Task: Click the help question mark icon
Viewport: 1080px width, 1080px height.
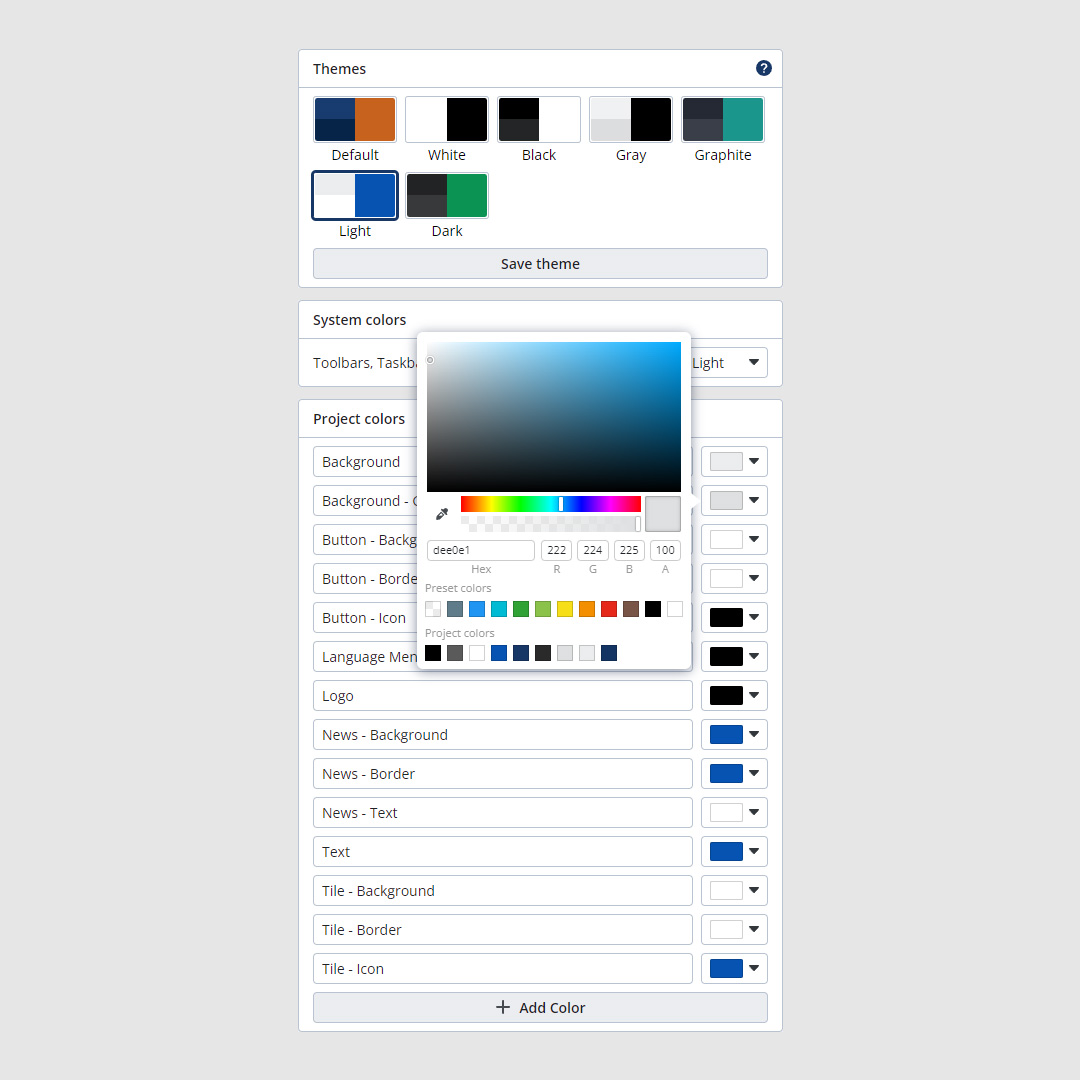Action: (764, 68)
